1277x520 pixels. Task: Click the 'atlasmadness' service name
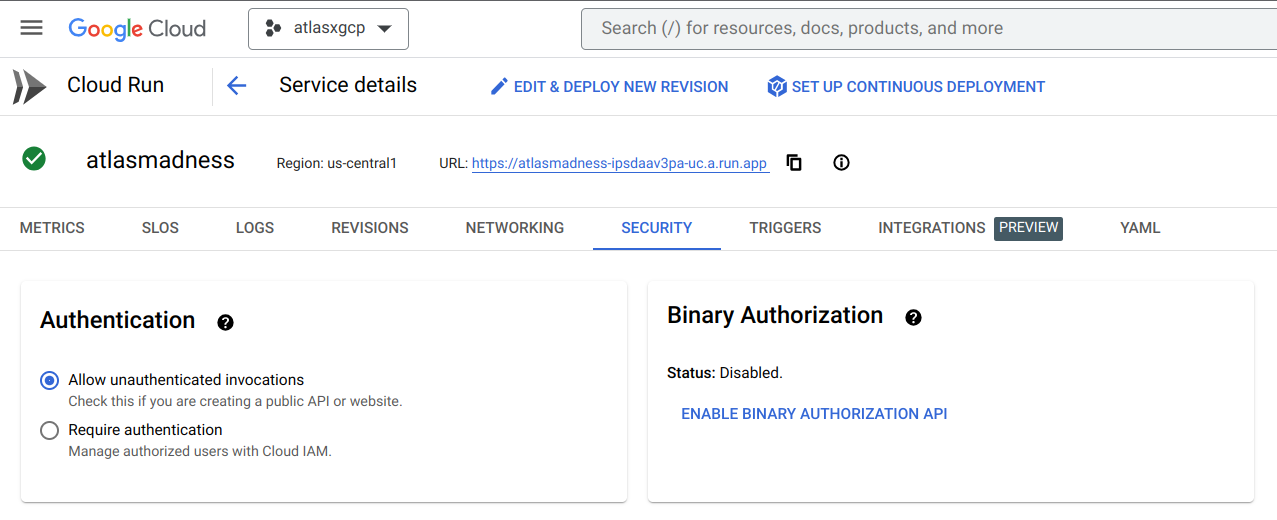point(160,160)
